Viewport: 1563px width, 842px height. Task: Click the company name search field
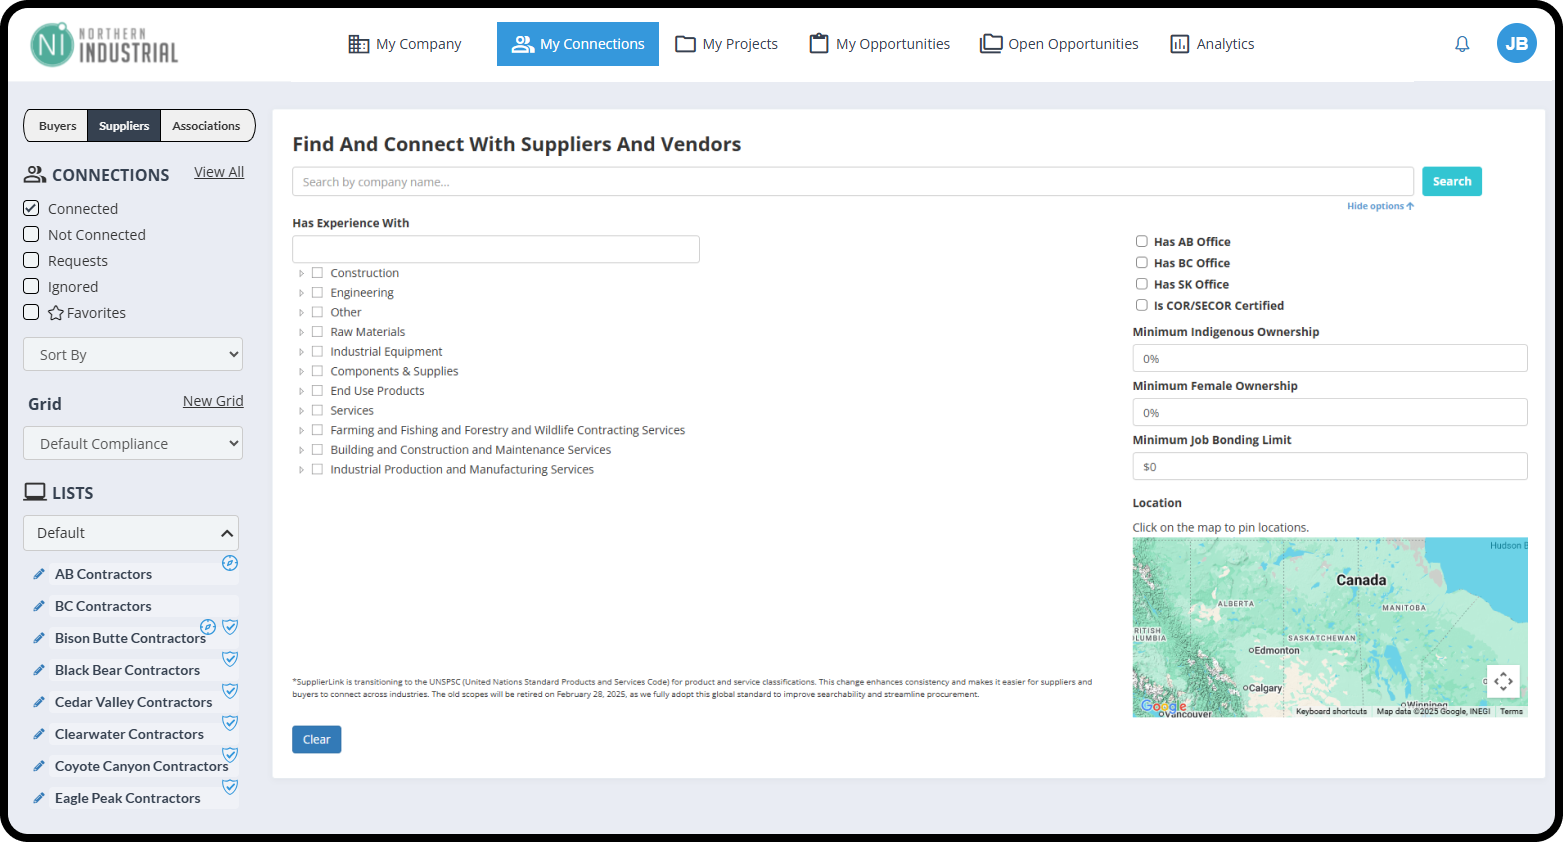pyautogui.click(x=852, y=182)
